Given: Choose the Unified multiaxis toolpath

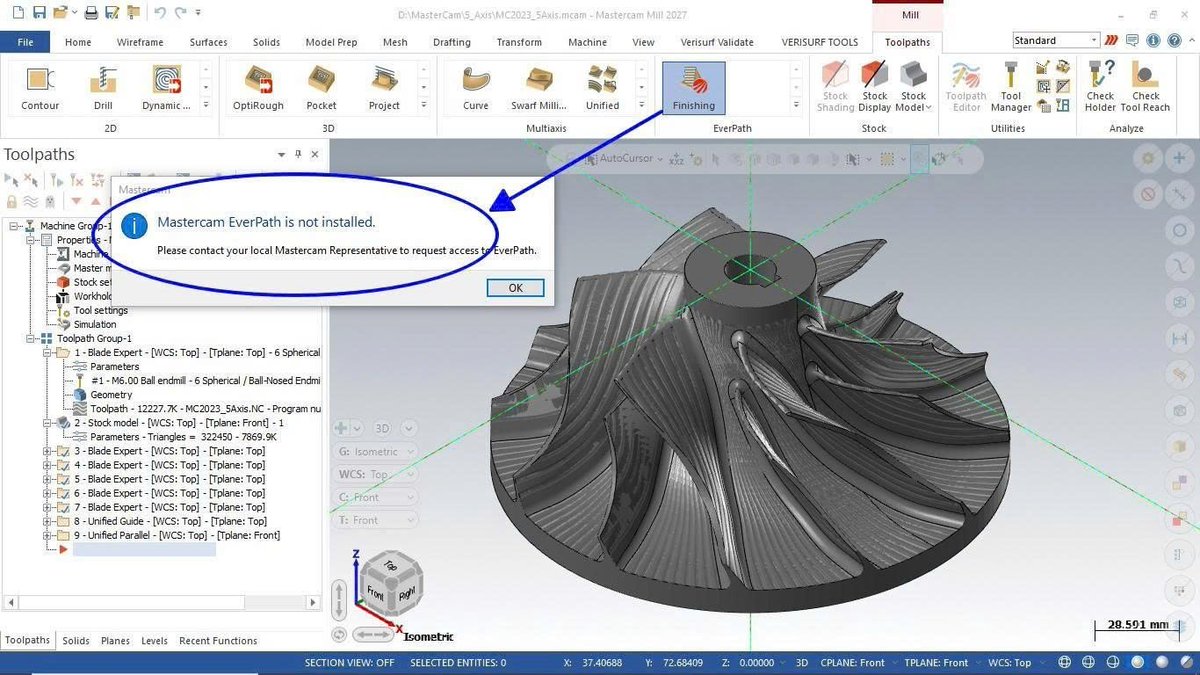Looking at the screenshot, I should pos(602,88).
